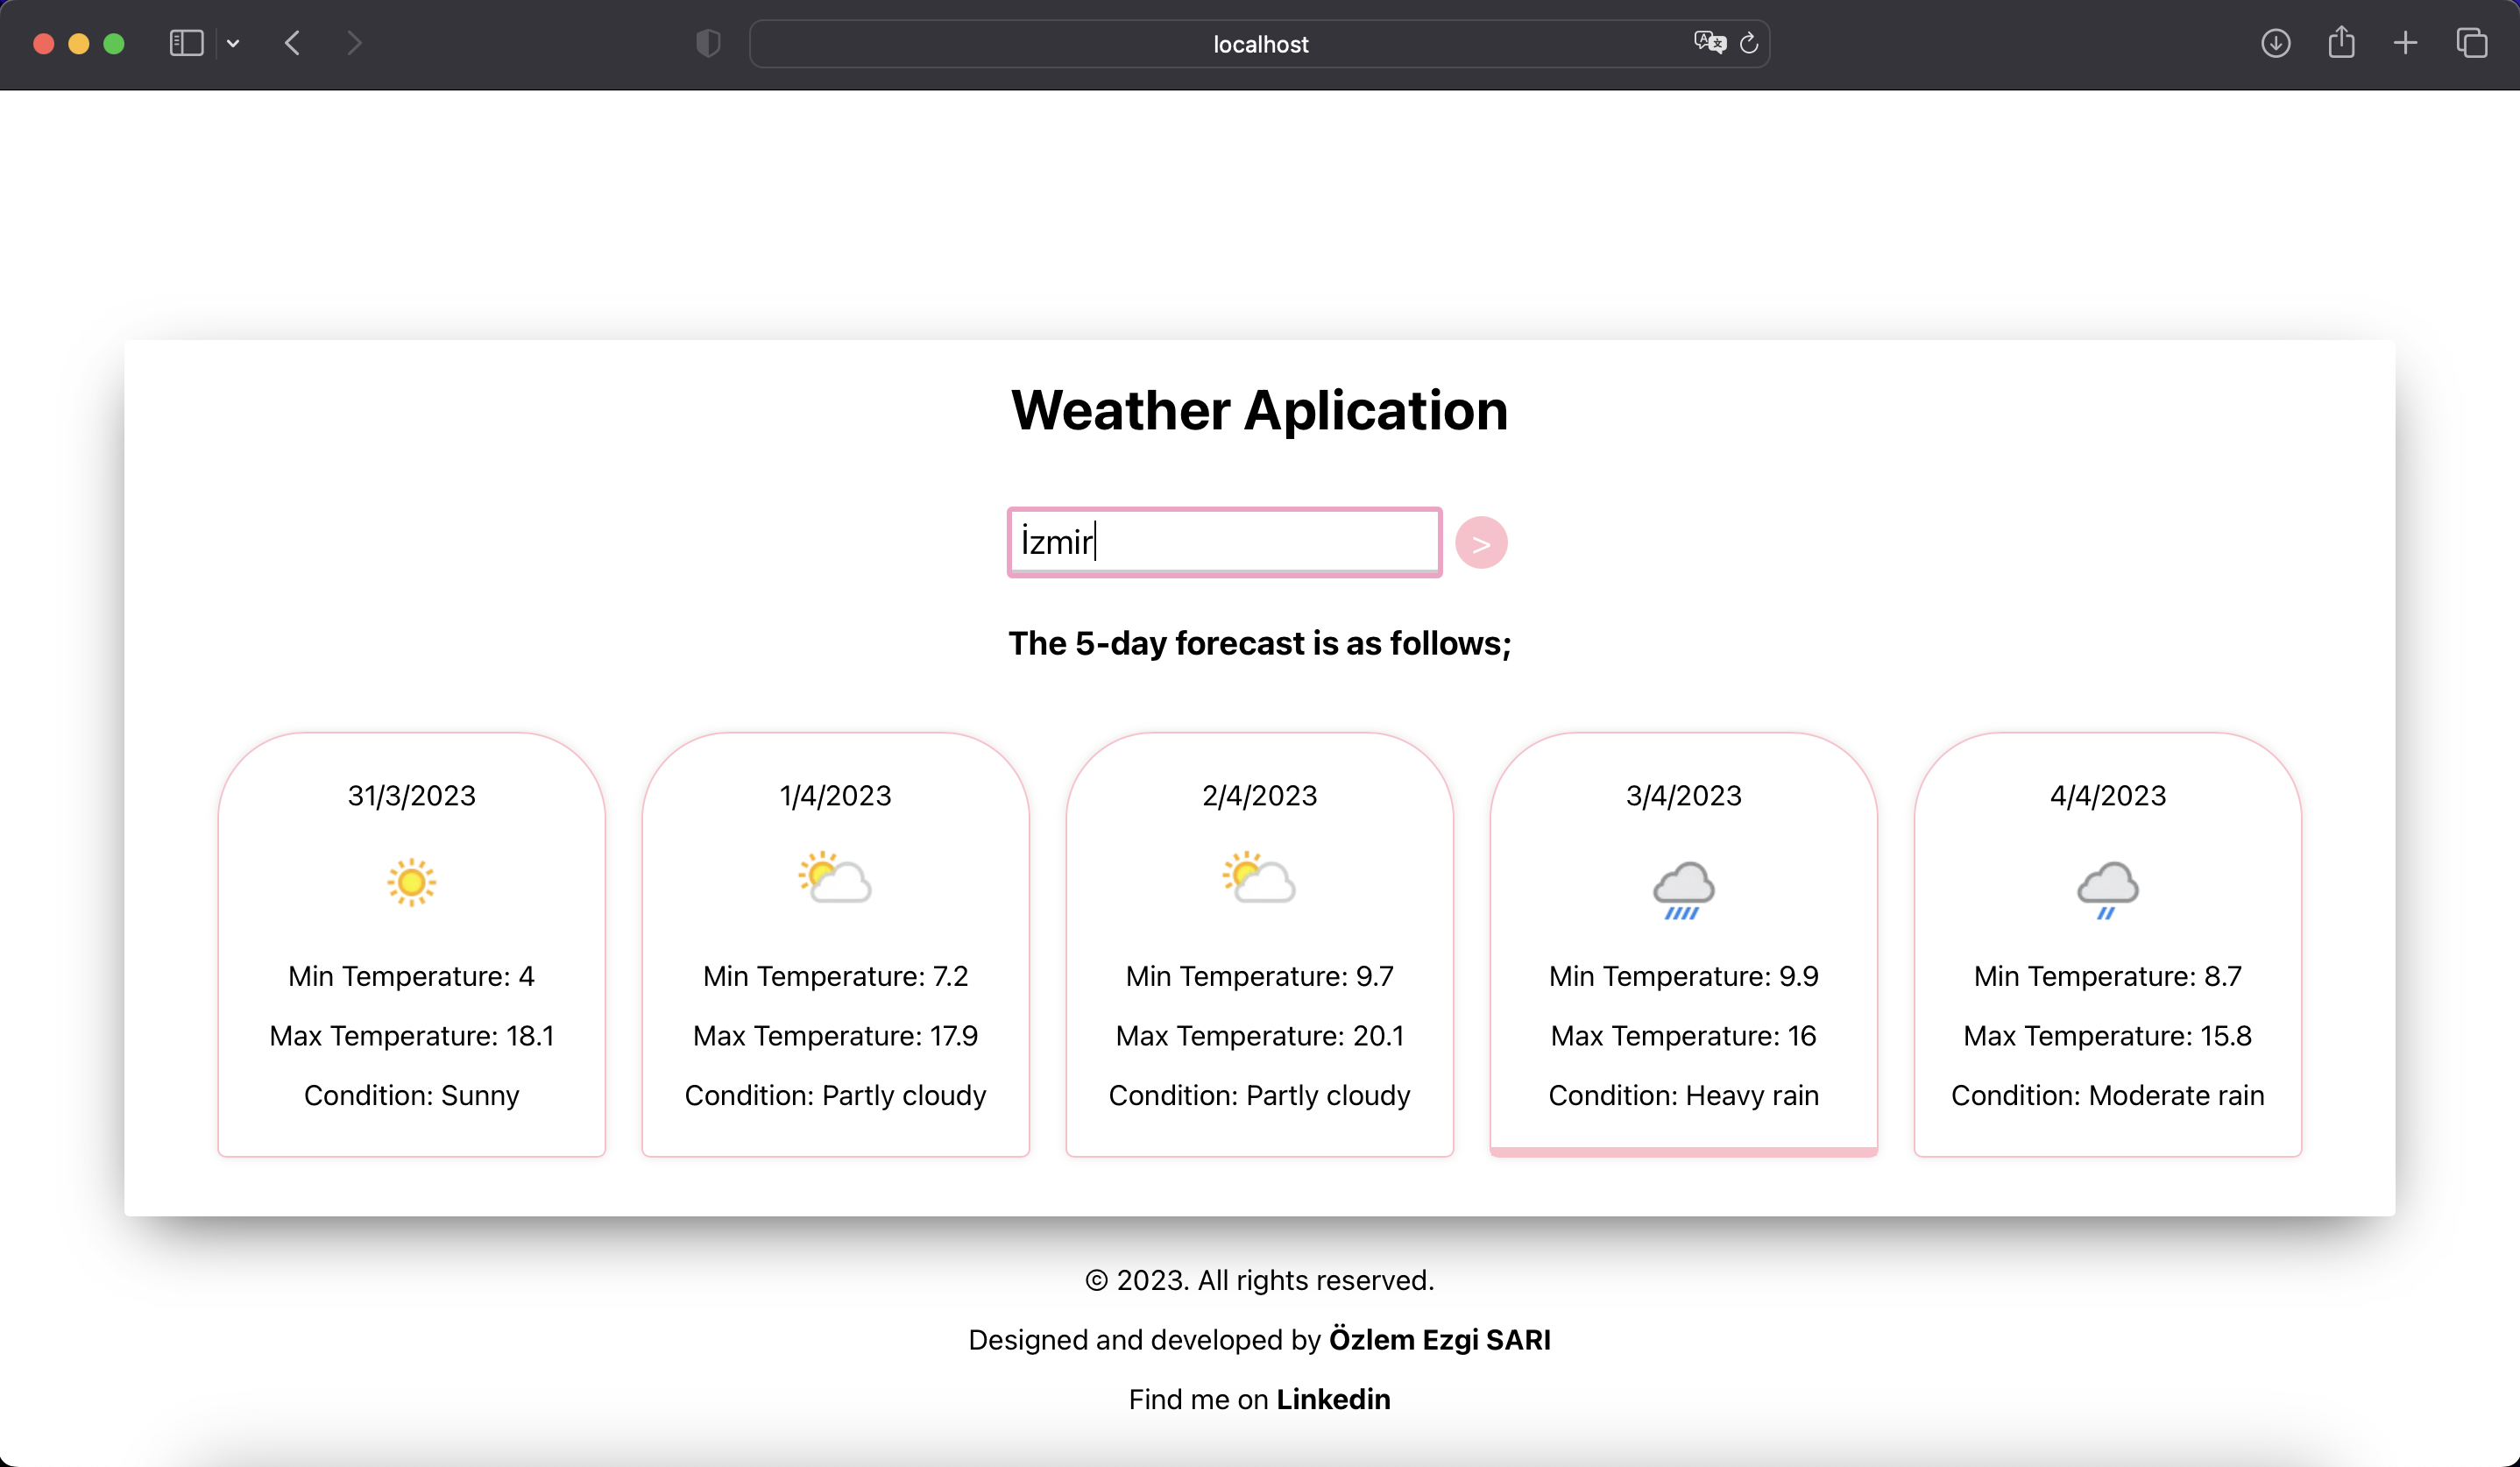The width and height of the screenshot is (2520, 1467).
Task: Click the pink search submit arrow button
Action: (x=1480, y=543)
